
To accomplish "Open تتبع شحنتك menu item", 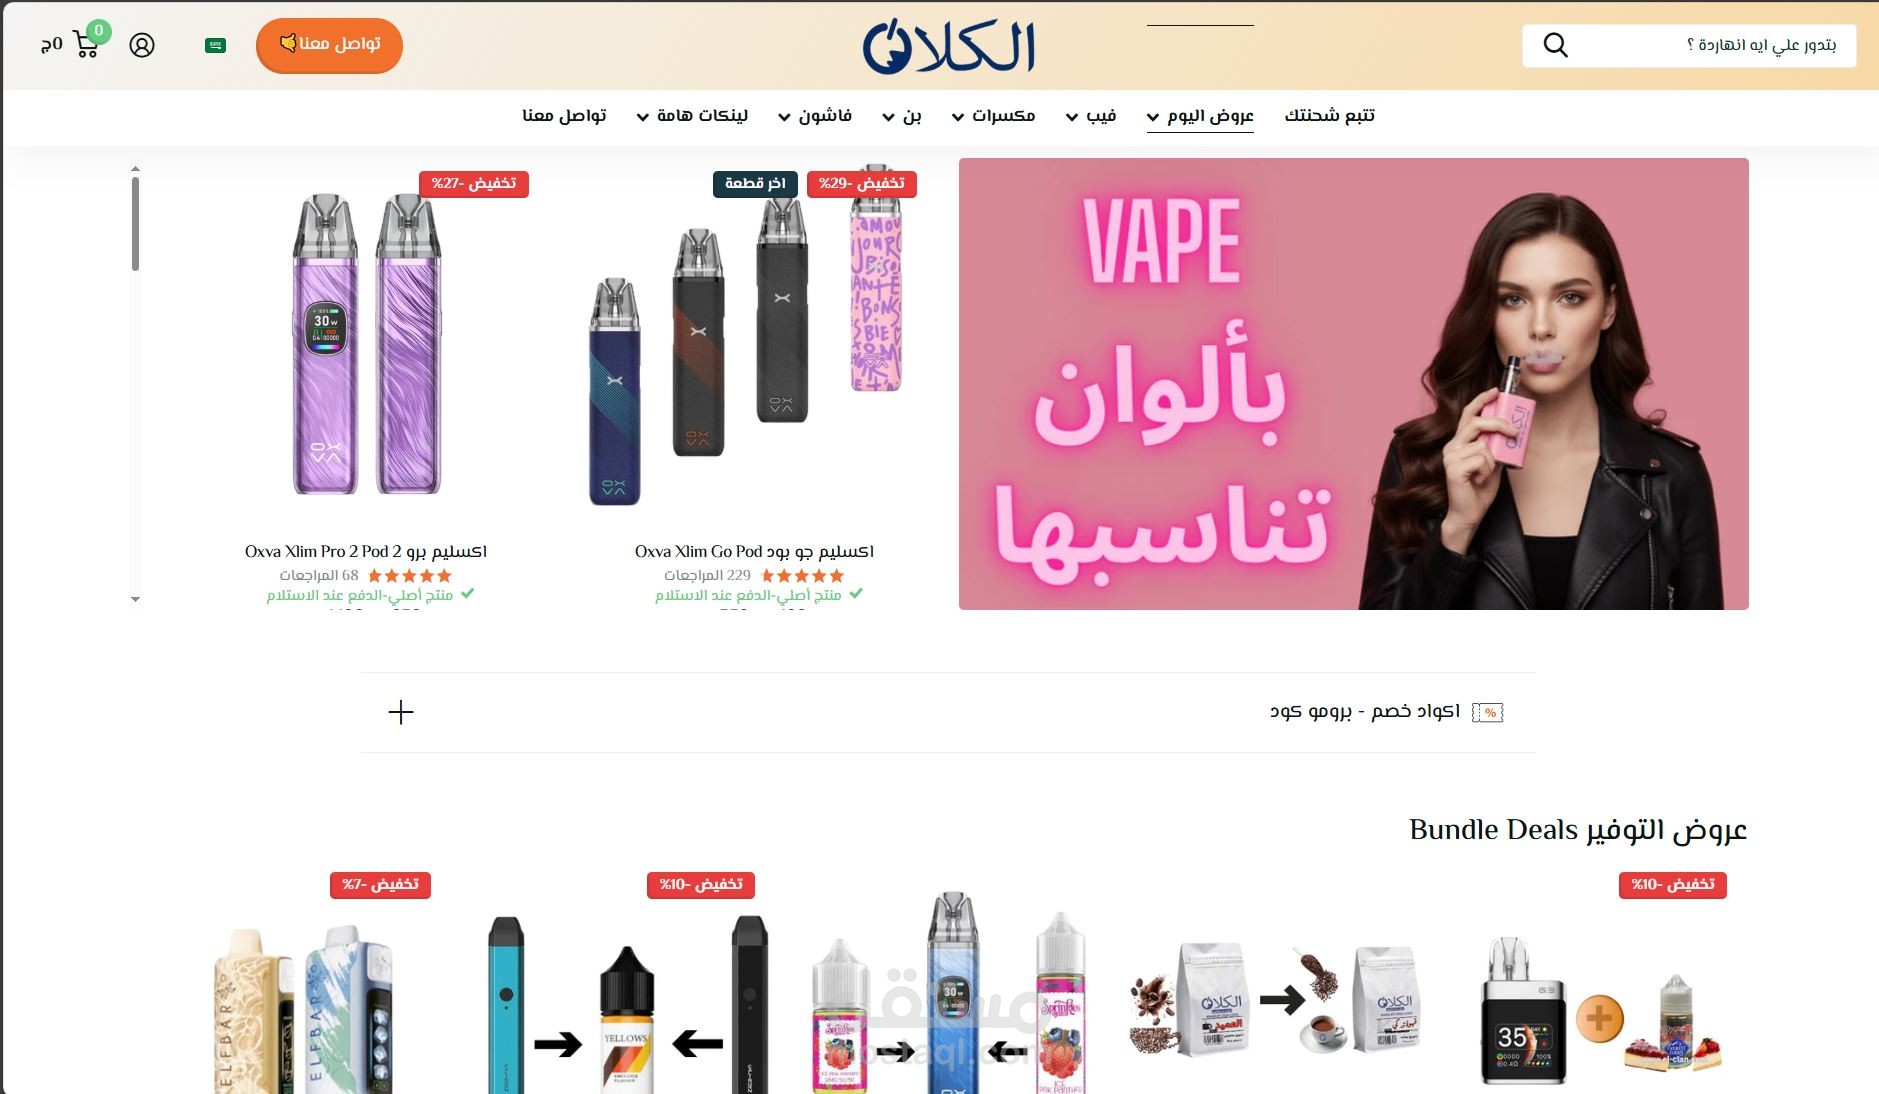I will (x=1329, y=116).
